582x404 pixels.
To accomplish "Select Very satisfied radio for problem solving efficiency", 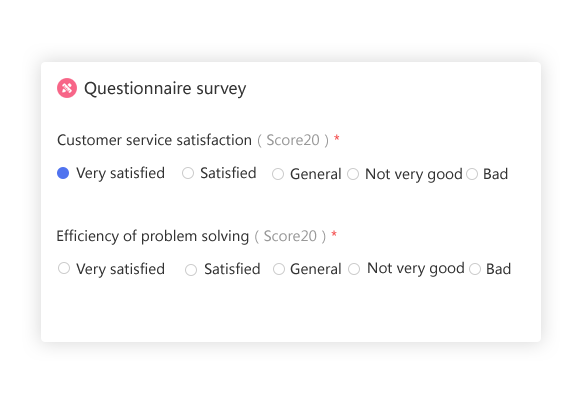I will pyautogui.click(x=64, y=268).
